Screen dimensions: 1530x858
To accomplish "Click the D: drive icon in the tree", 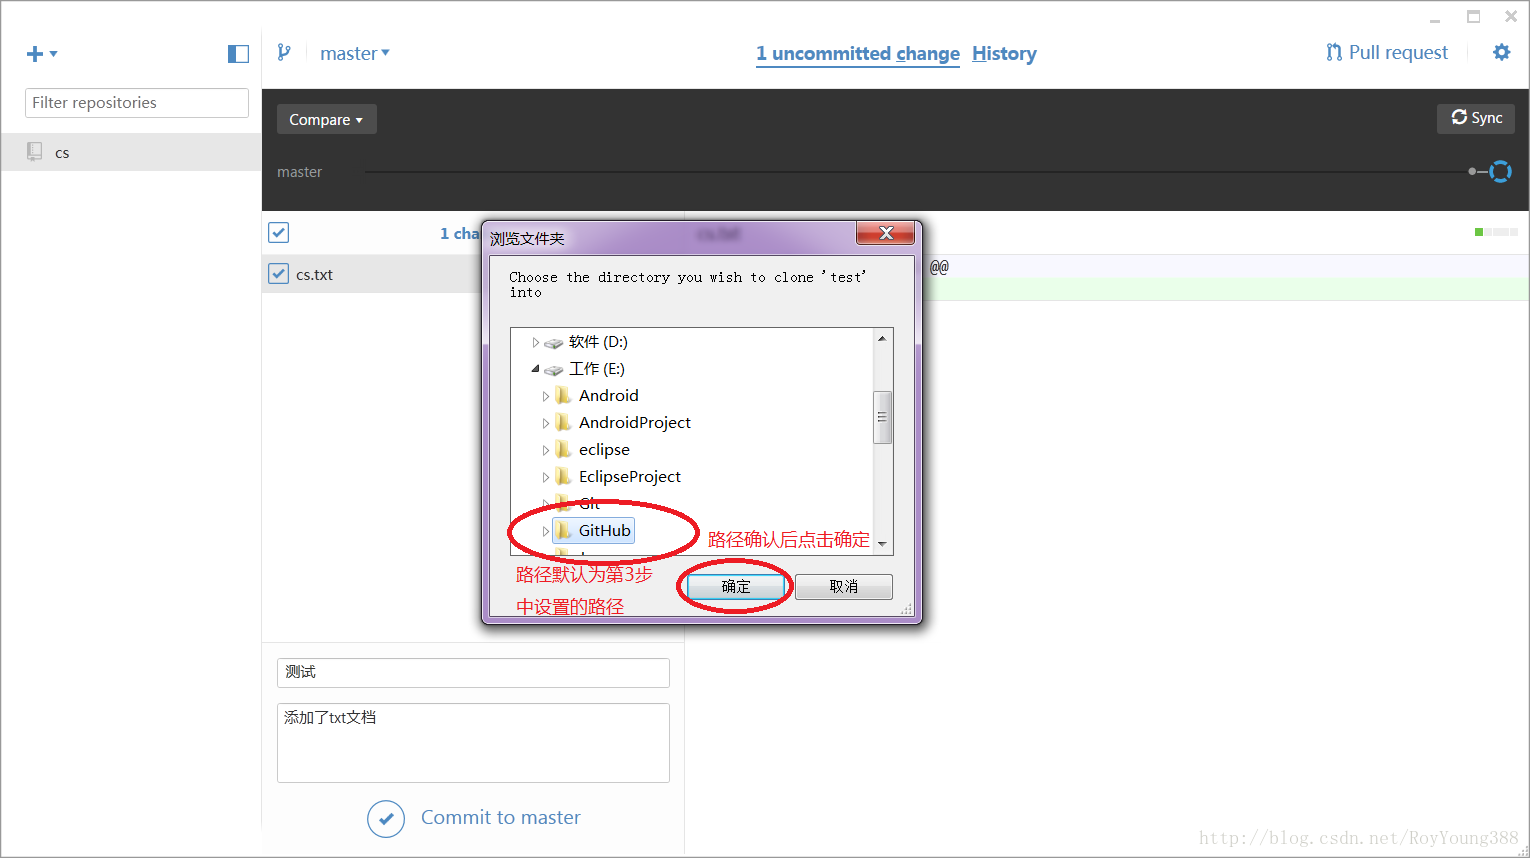I will [554, 343].
